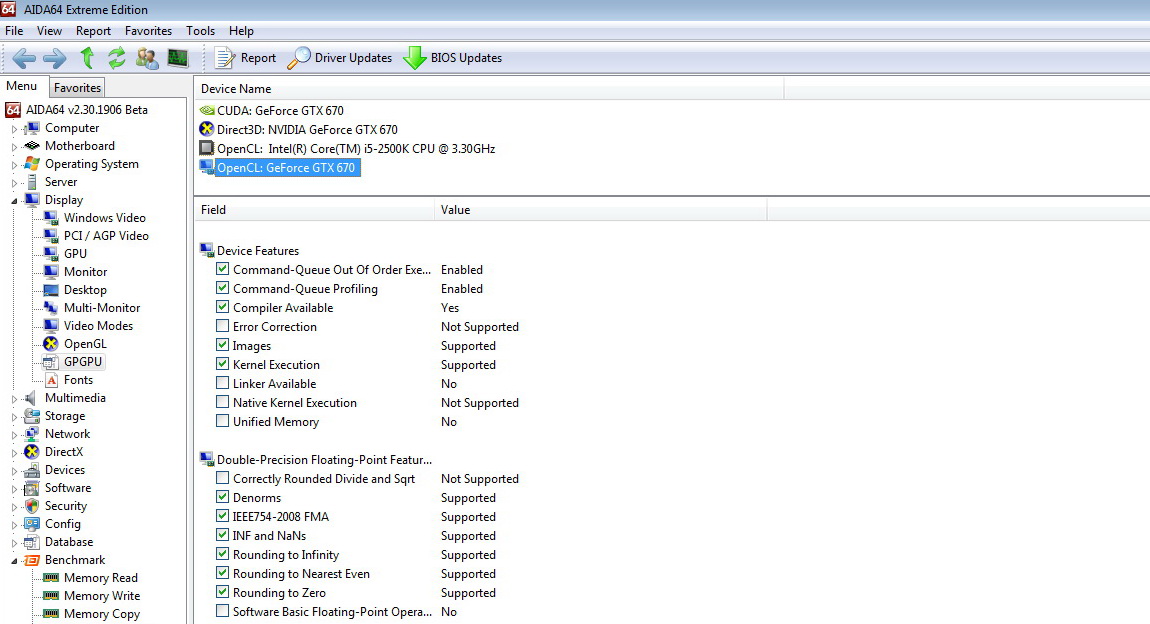Open the Memory Write benchmark icon
Viewport: 1150px width, 624px height.
pos(51,596)
